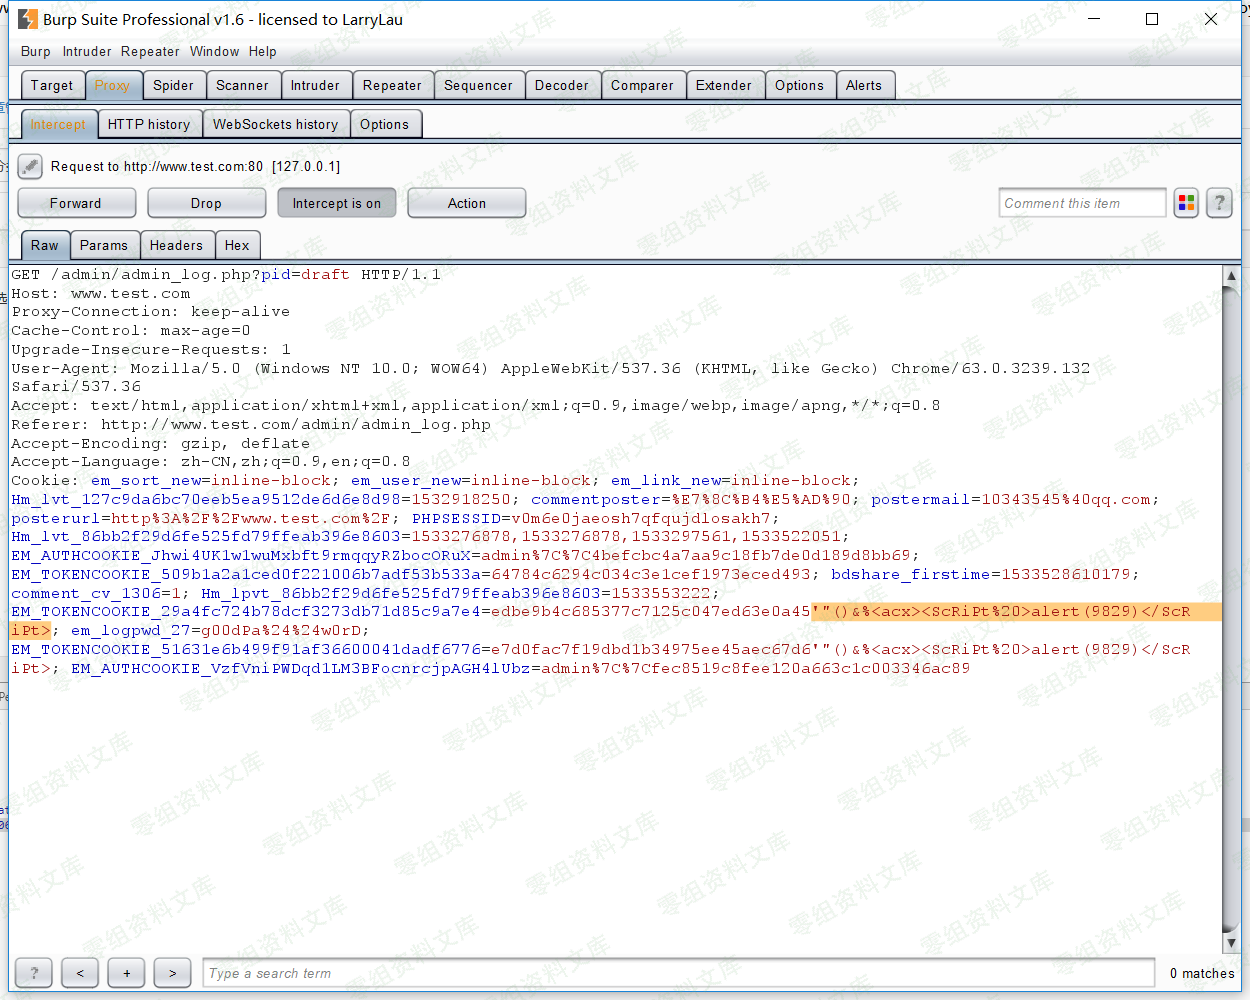The image size is (1250, 1000).
Task: Click the highlight color picker grid icon
Action: pos(1186,203)
